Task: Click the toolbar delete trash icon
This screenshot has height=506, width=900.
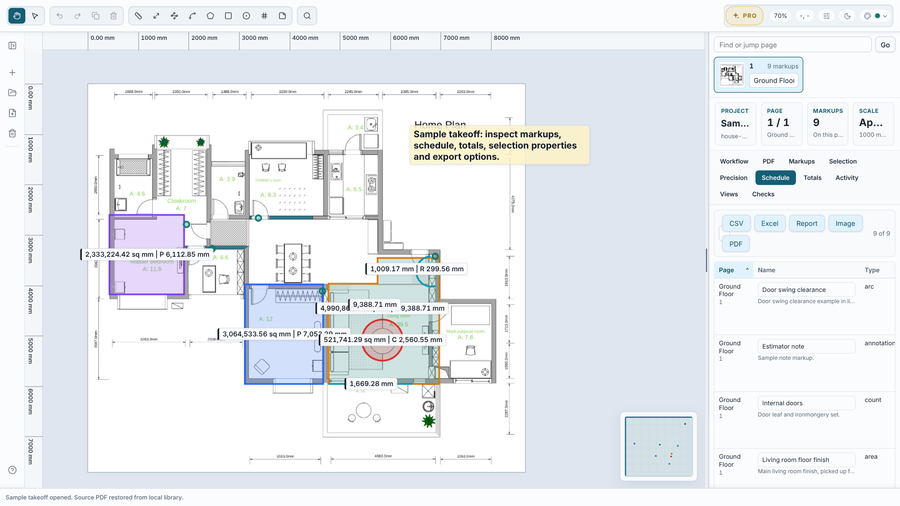Action: click(114, 16)
